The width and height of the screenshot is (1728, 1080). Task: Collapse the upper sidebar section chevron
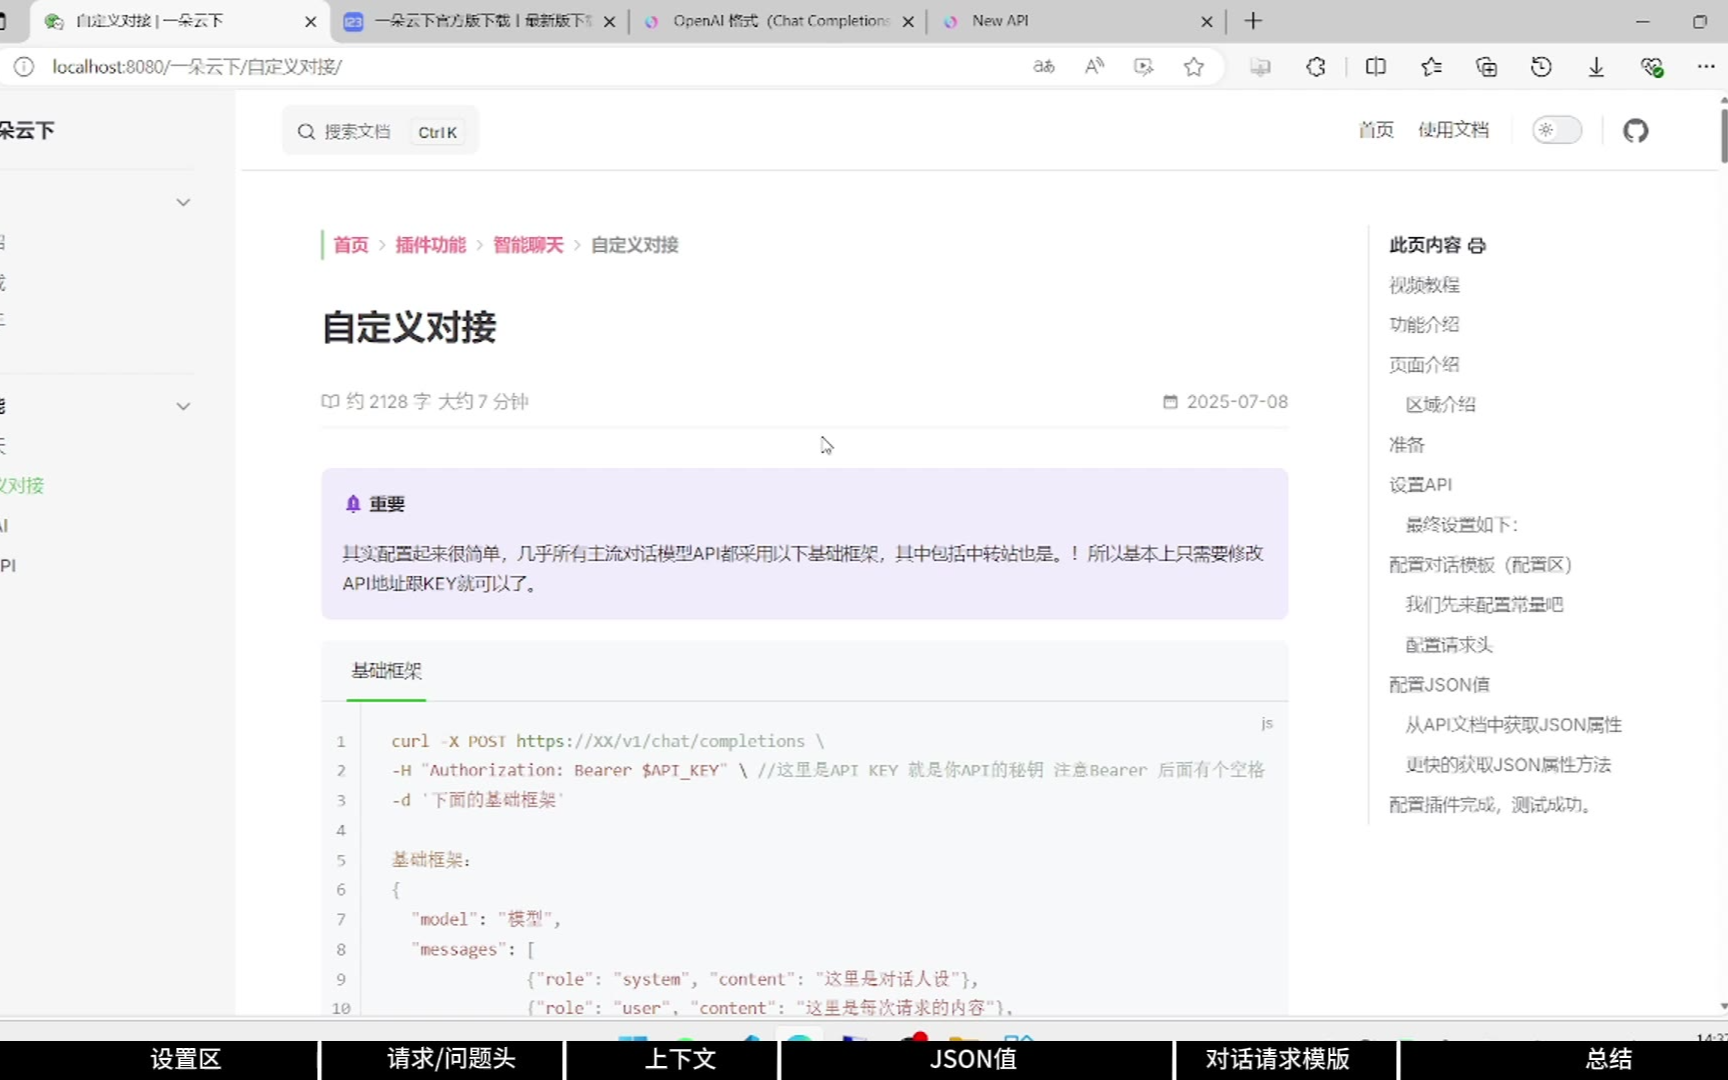[183, 203]
